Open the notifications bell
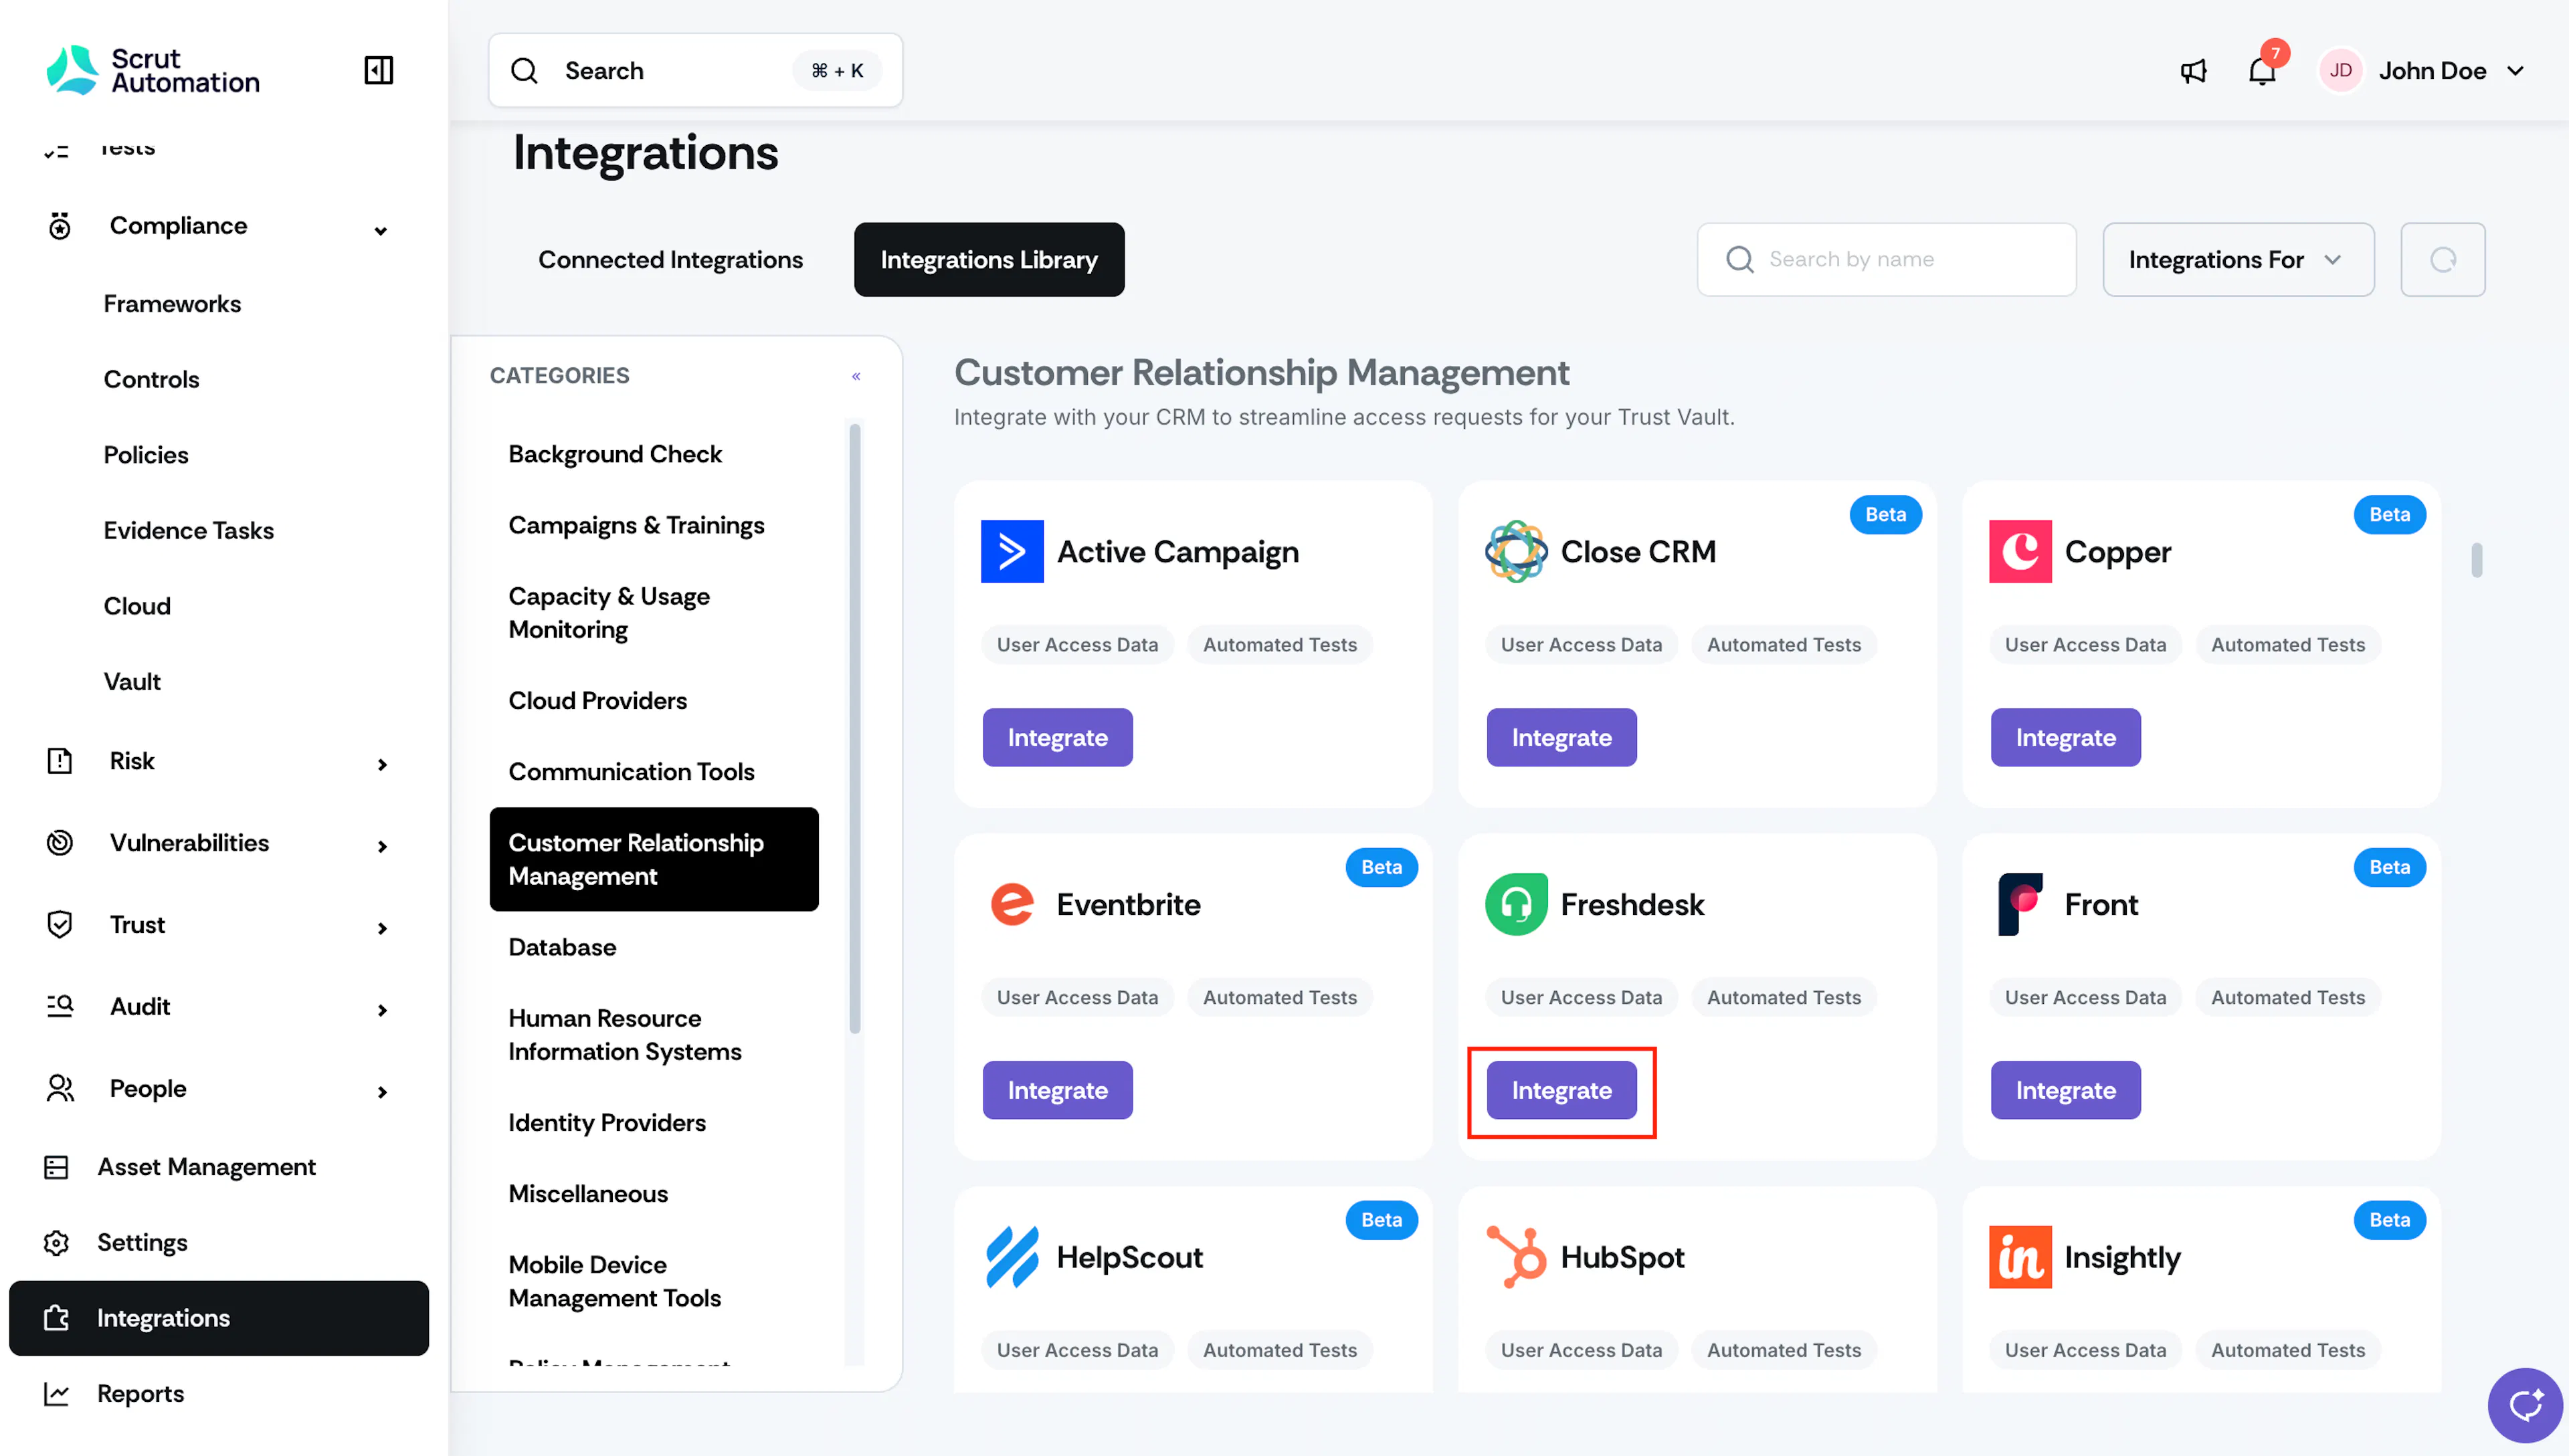This screenshot has height=1456, width=2569. point(2262,71)
